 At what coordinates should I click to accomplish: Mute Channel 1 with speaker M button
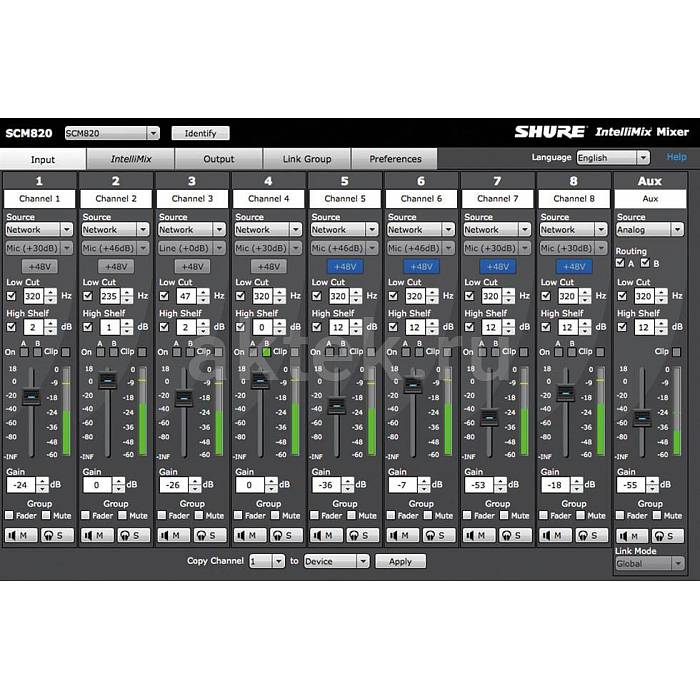pos(21,535)
